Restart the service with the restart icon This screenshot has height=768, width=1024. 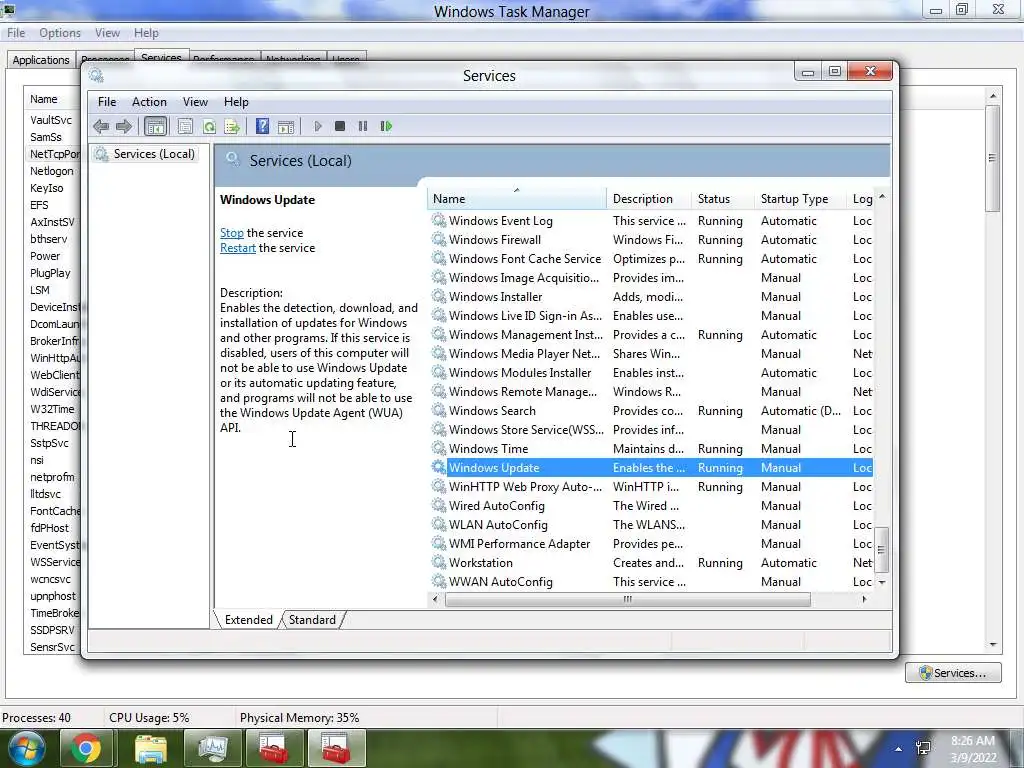(x=386, y=126)
